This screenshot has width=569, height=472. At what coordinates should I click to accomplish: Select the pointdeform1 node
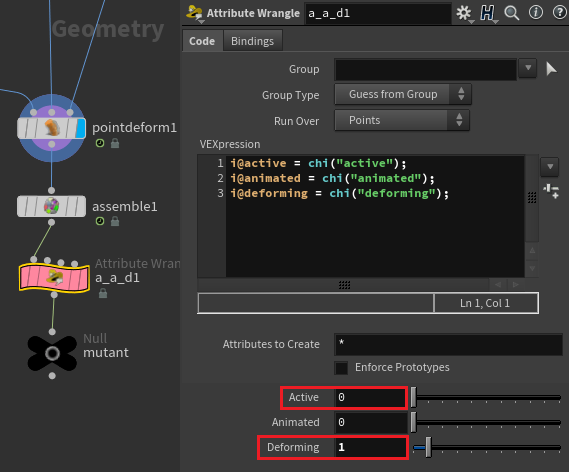[x=52, y=128]
